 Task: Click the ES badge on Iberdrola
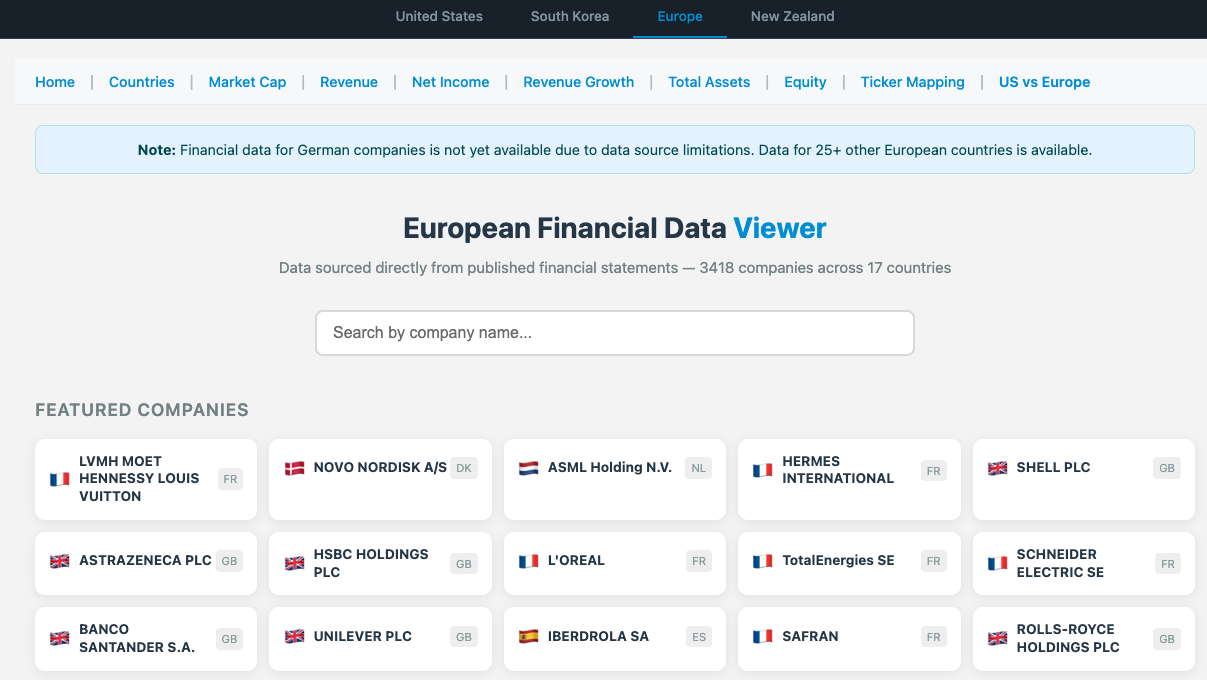698,636
